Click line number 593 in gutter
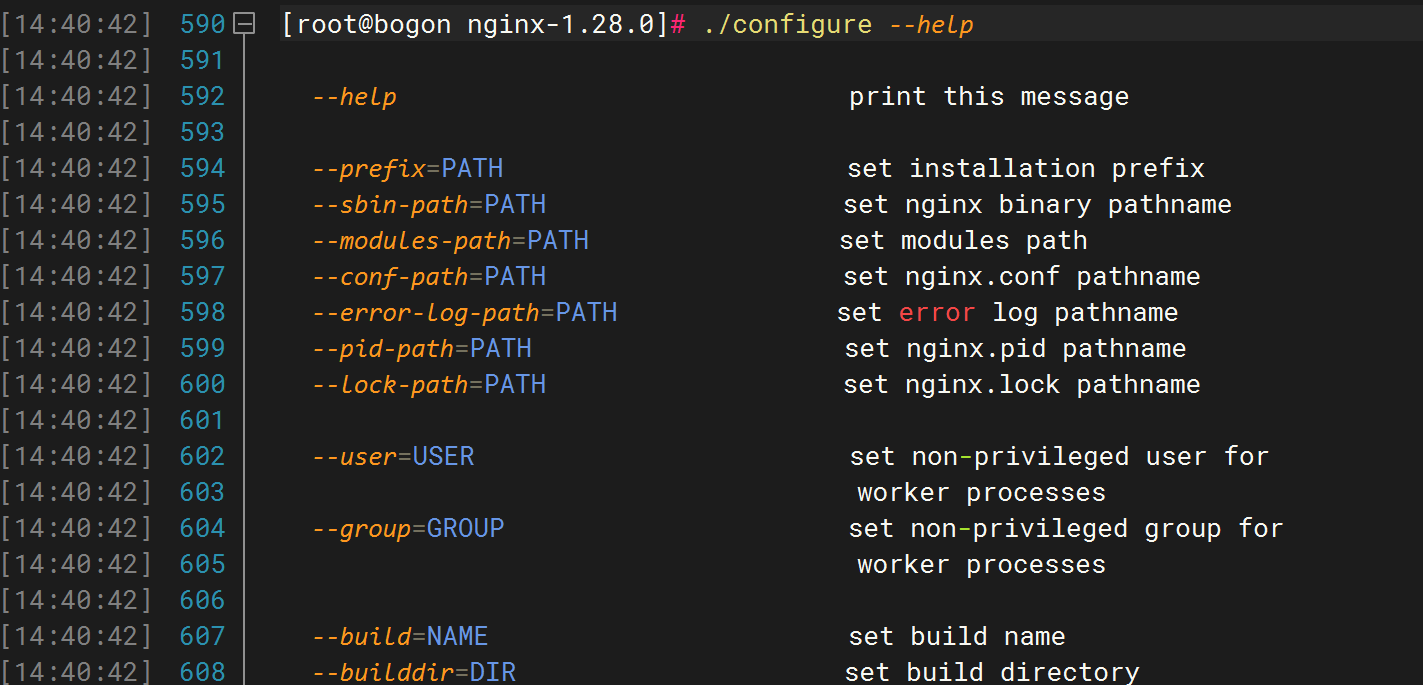1423x685 pixels. (x=203, y=132)
